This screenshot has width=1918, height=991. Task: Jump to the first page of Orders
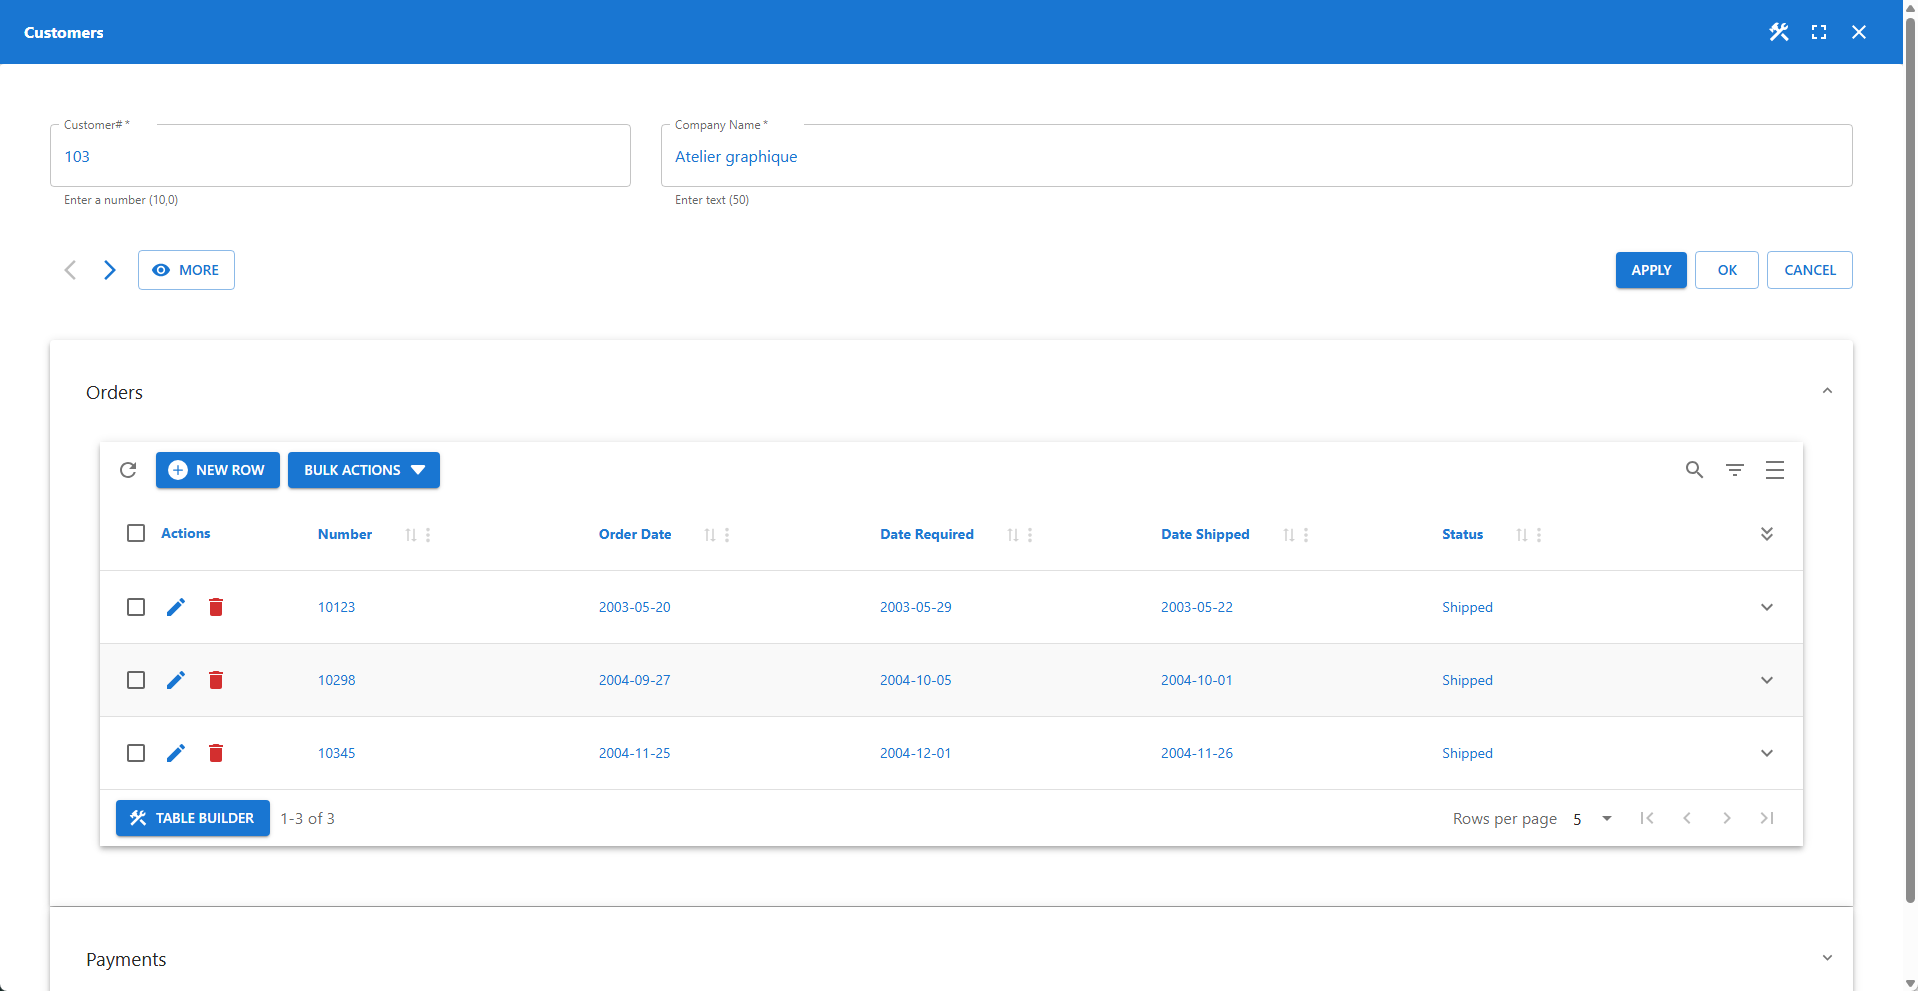coord(1647,818)
